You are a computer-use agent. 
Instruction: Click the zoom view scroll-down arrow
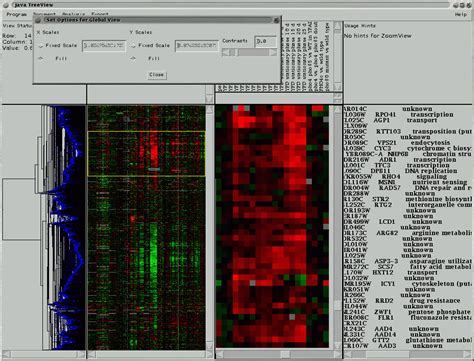337,345
